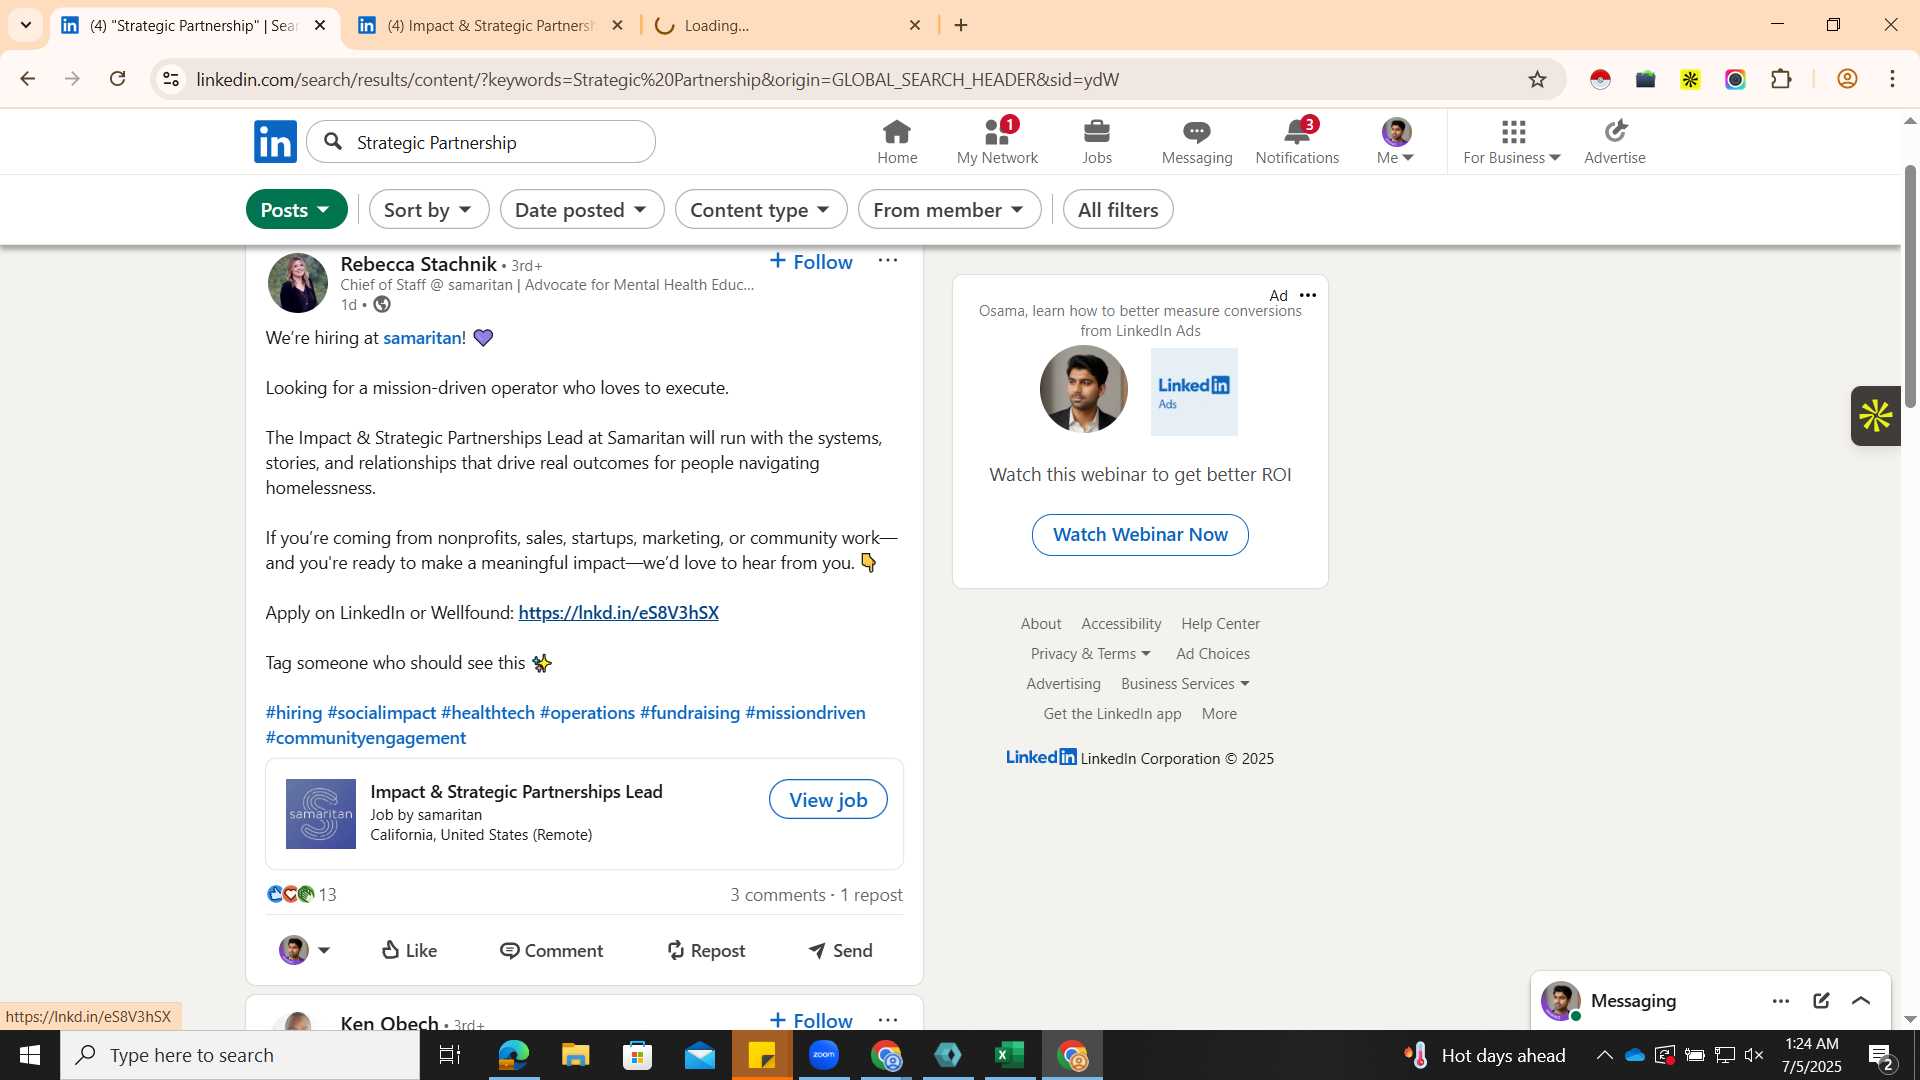1920x1080 pixels.
Task: Open a new browser tab
Action: coord(961,26)
